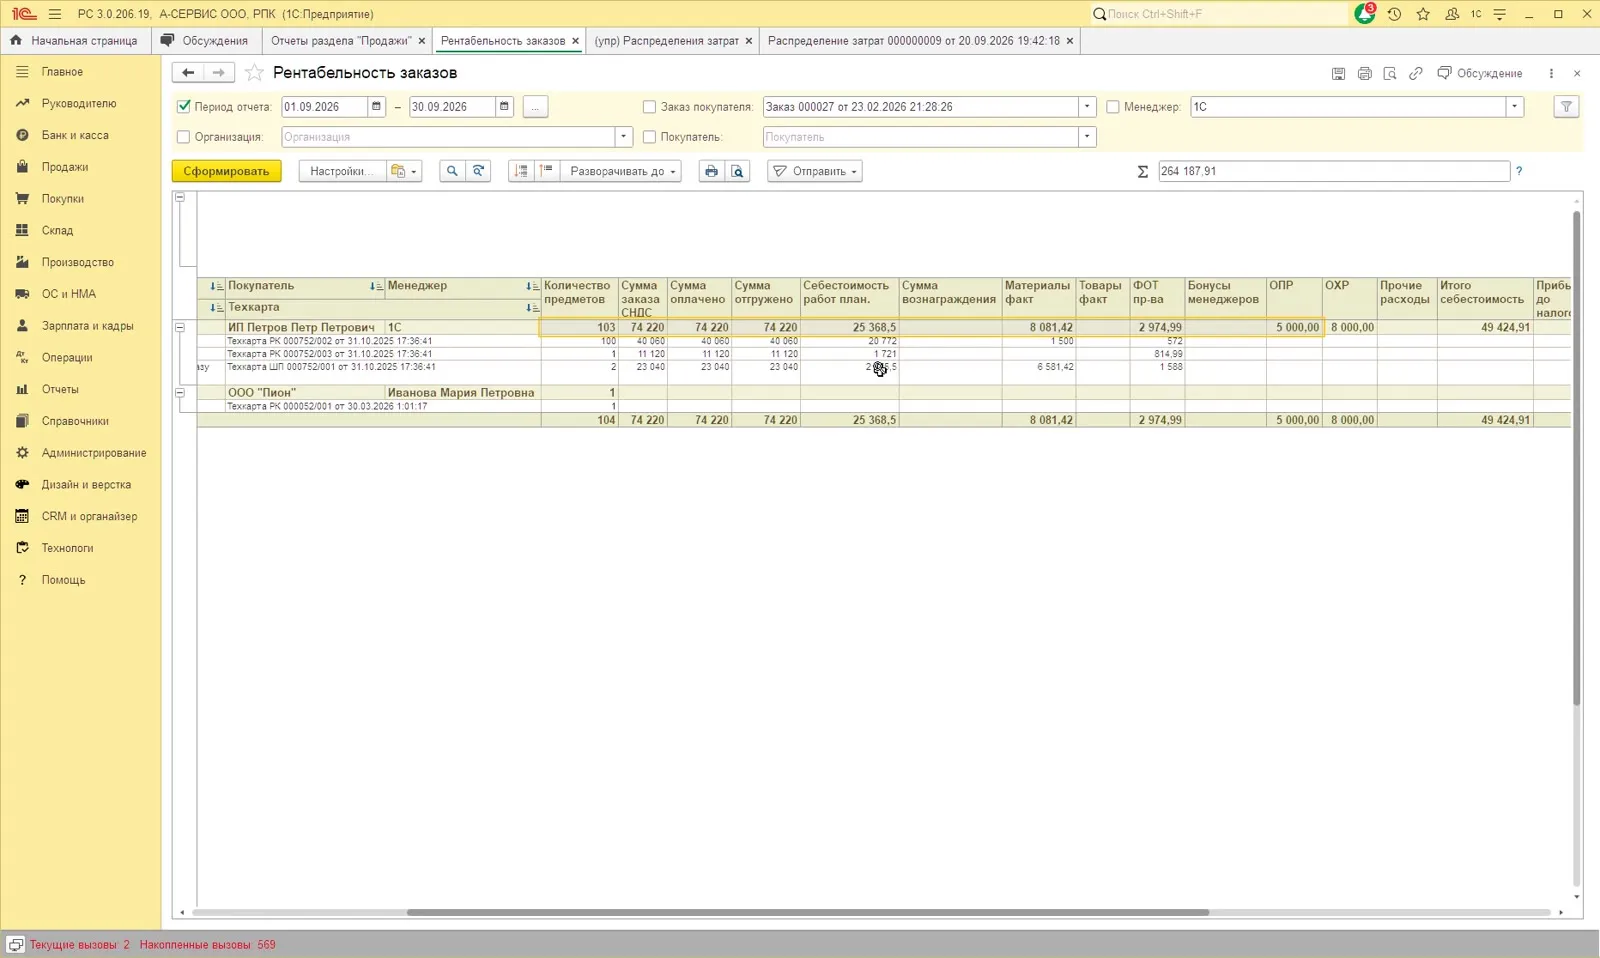Open the Отправить dropdown menu
The width and height of the screenshot is (1600, 958).
pos(815,171)
